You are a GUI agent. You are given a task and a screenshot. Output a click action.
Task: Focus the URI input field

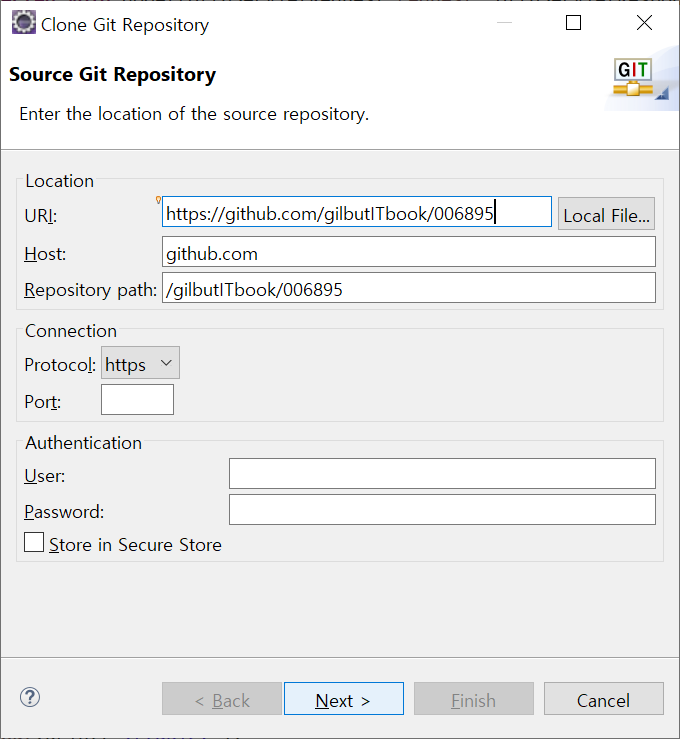pyautogui.click(x=357, y=212)
